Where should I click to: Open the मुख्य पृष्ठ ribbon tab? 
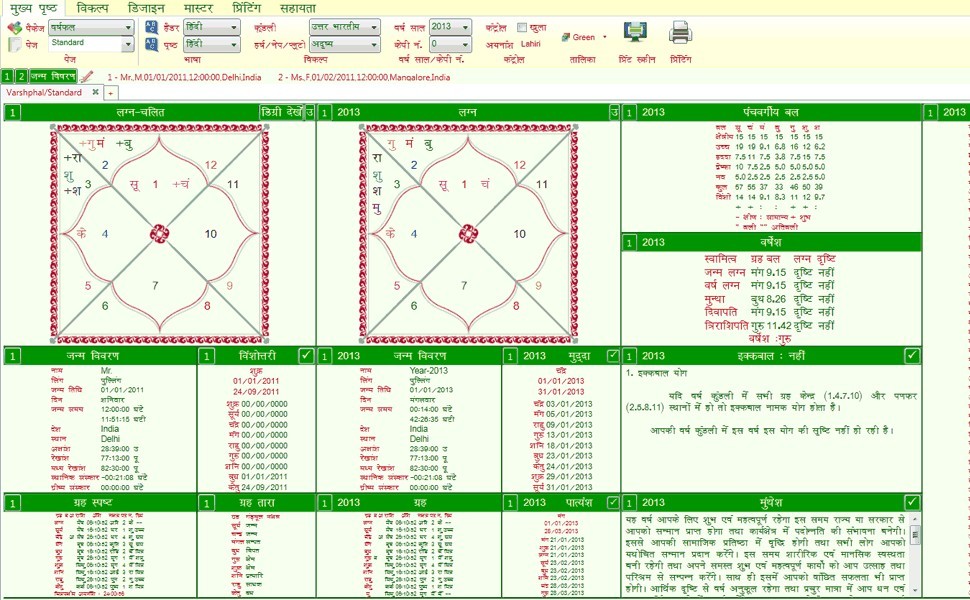pyautogui.click(x=33, y=8)
